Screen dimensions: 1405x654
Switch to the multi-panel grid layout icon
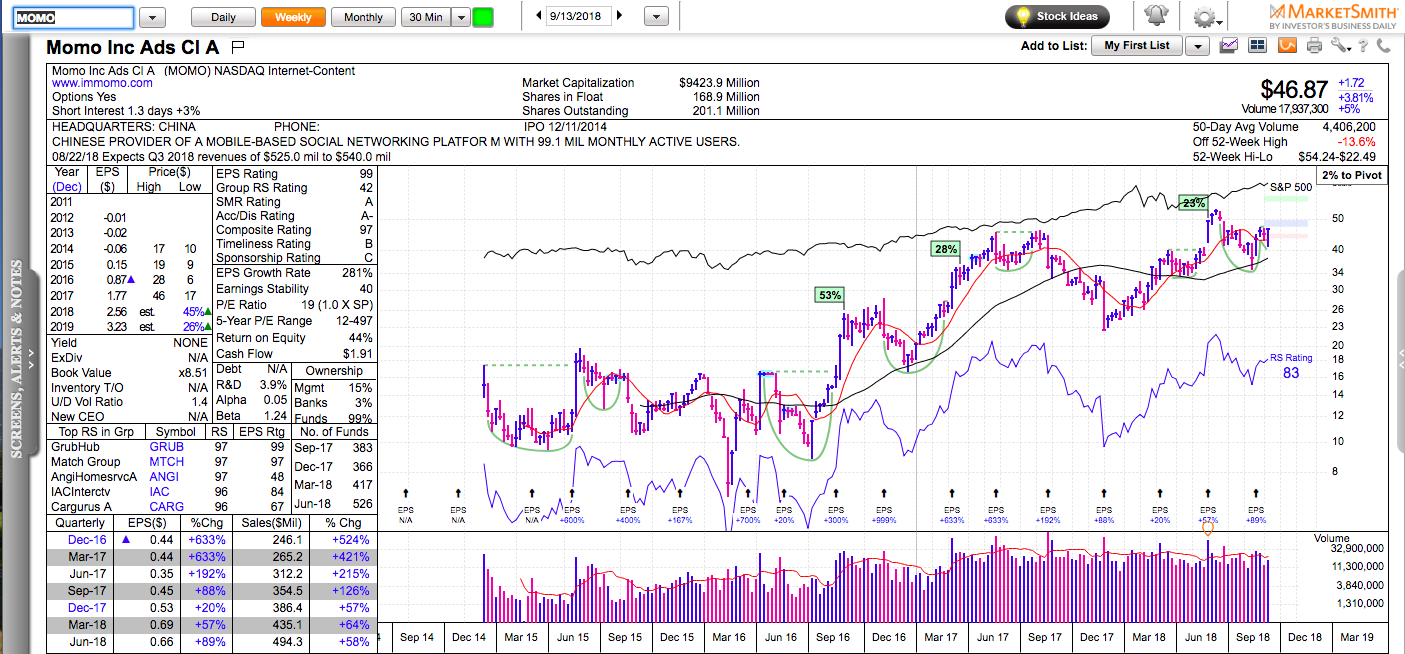[x=1257, y=46]
